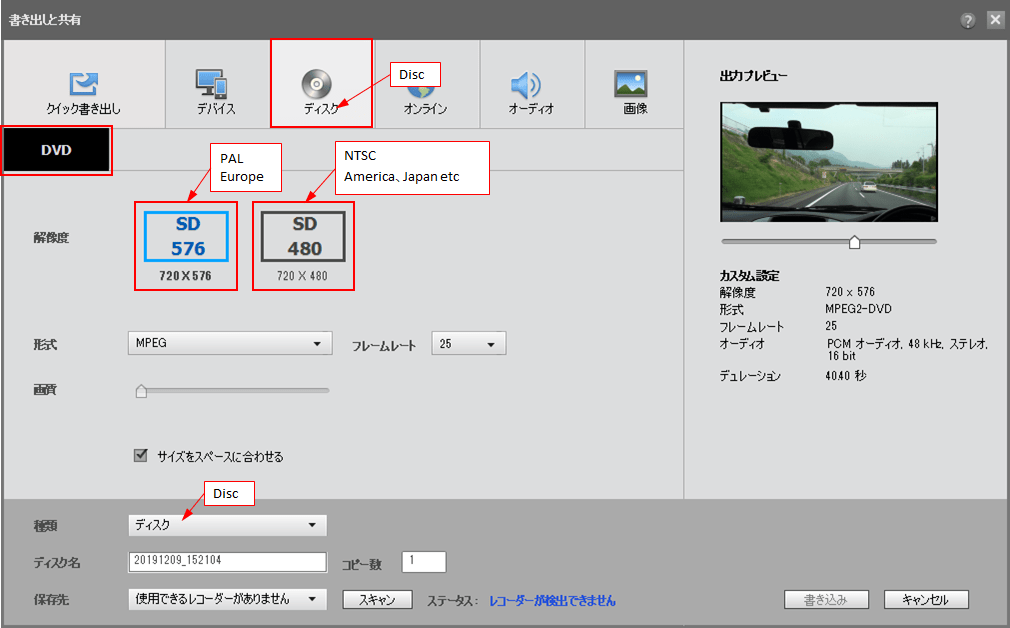
Task: Open the 形式 MPEG format dropdown
Action: click(229, 343)
